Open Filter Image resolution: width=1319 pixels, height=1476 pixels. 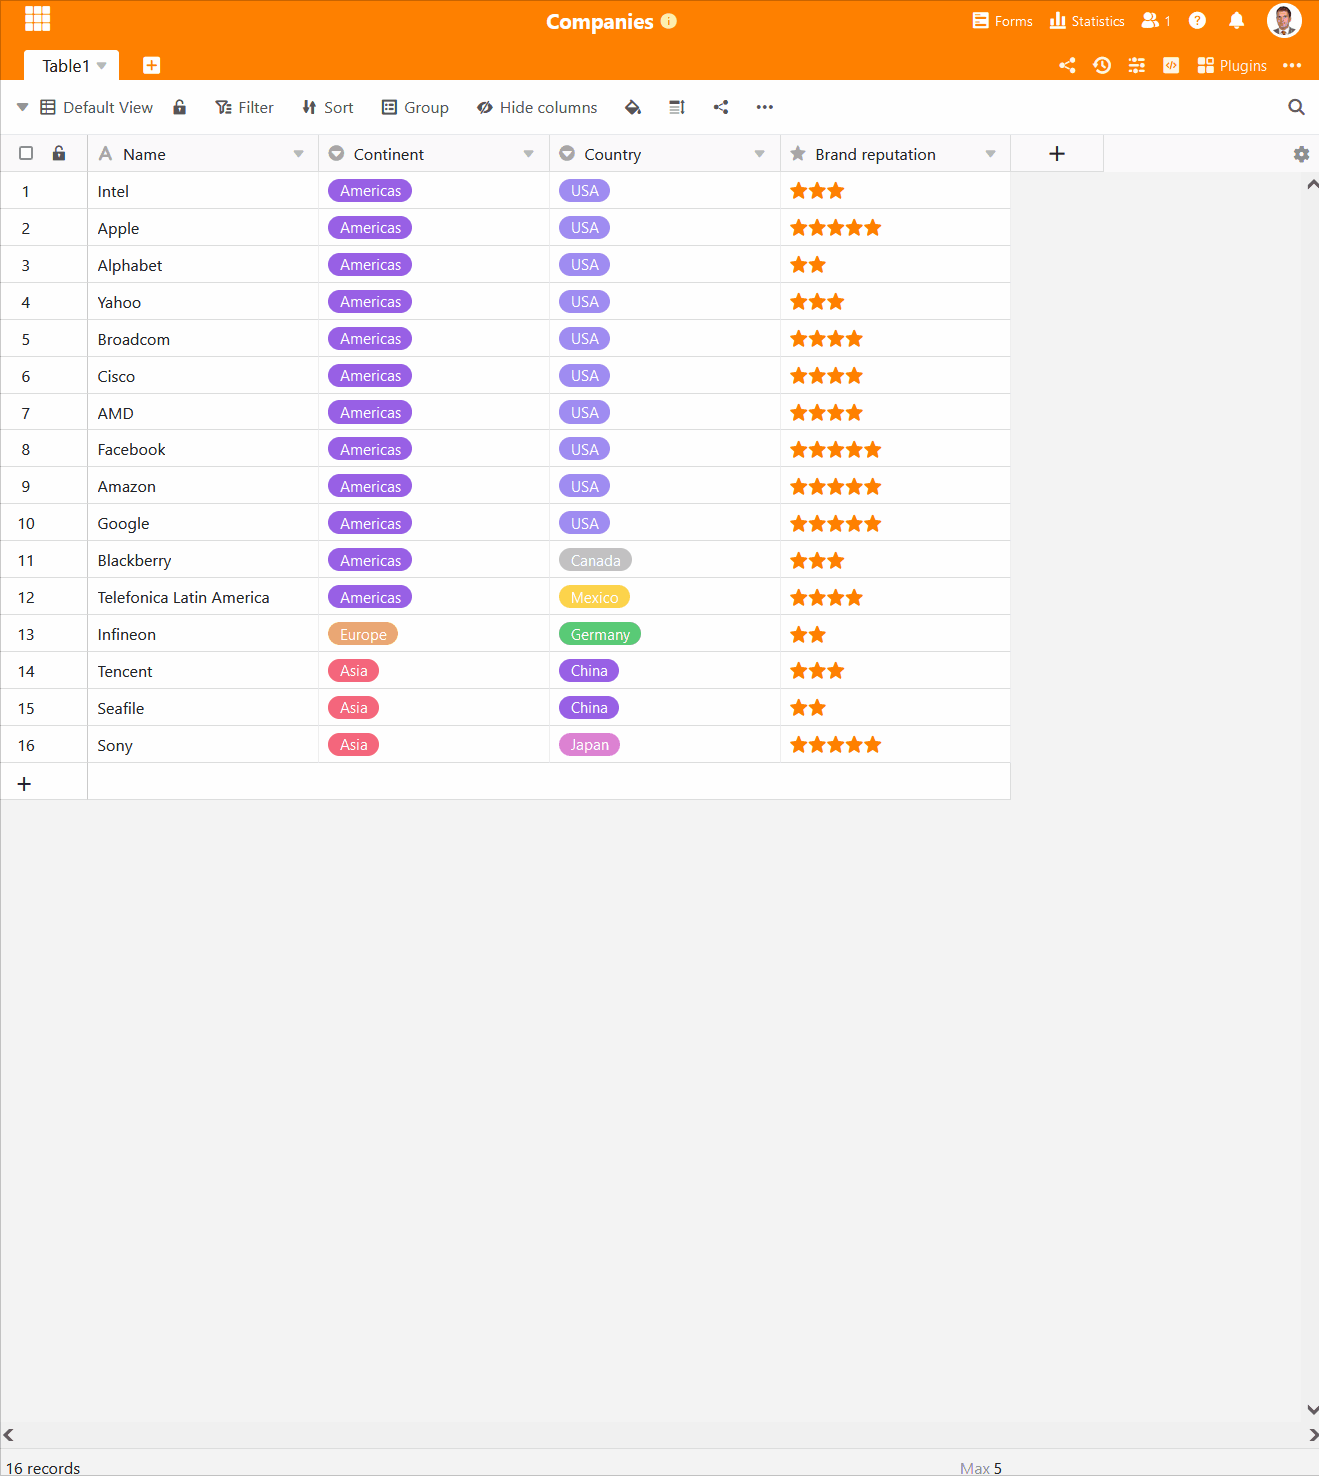[x=244, y=107]
